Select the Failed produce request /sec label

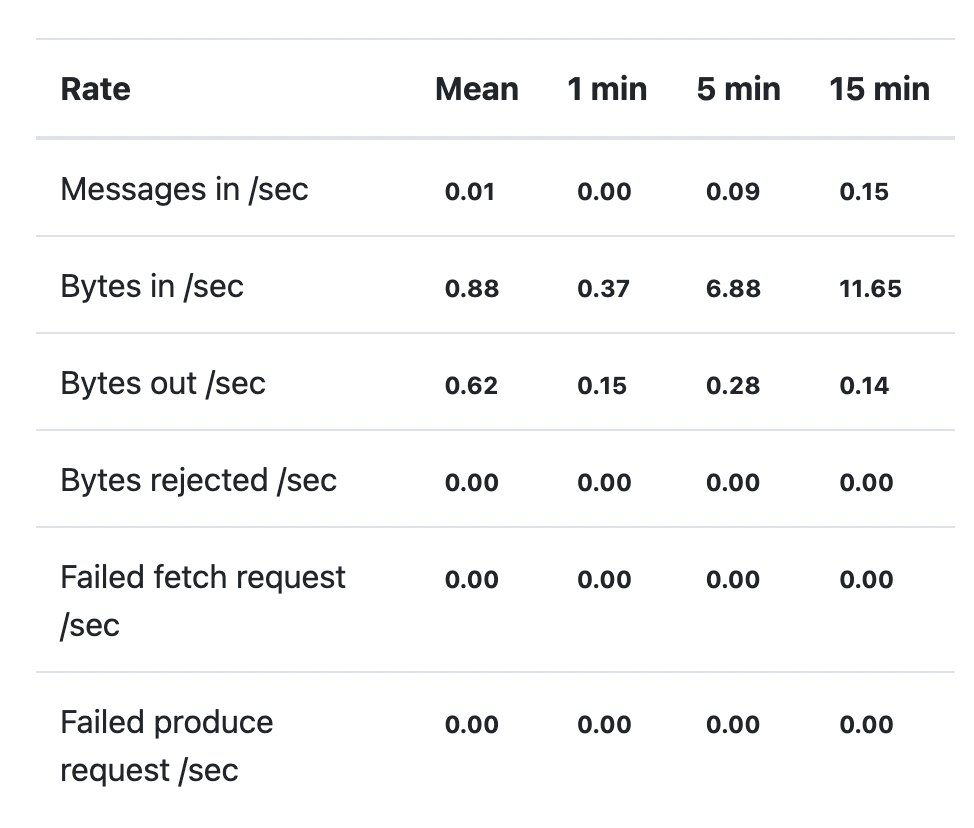(167, 746)
